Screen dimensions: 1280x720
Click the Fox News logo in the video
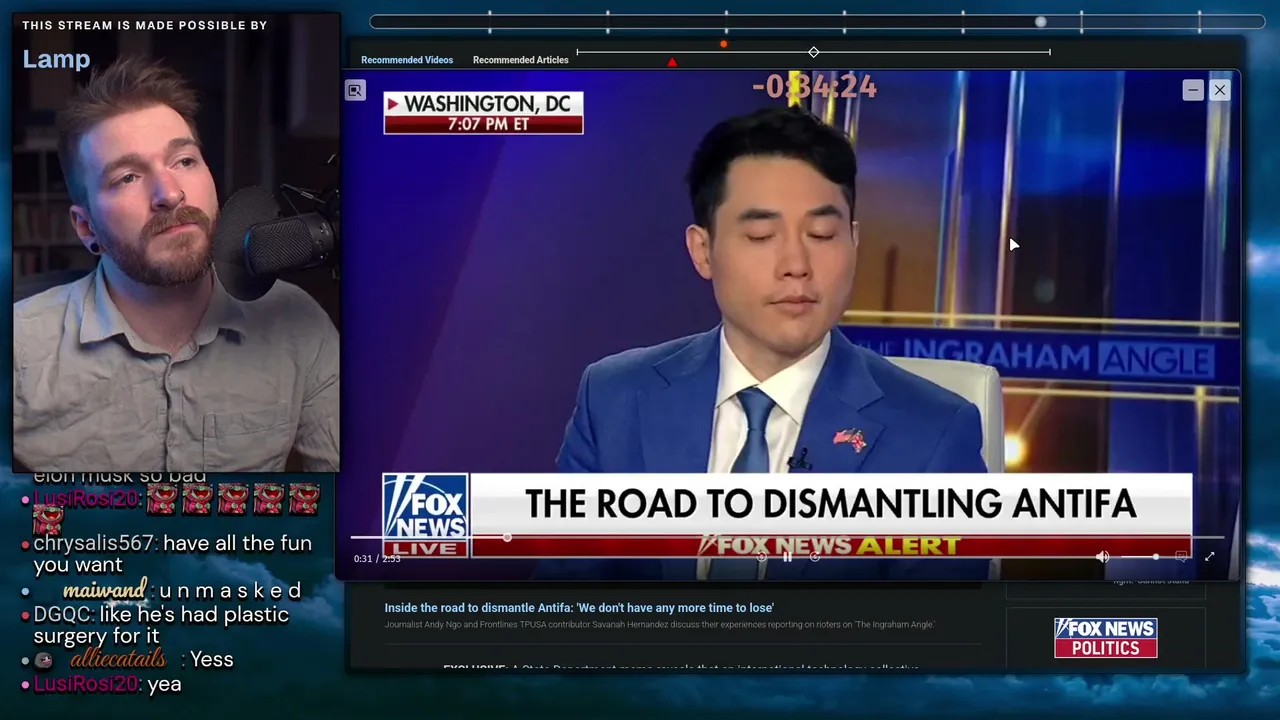coord(425,515)
